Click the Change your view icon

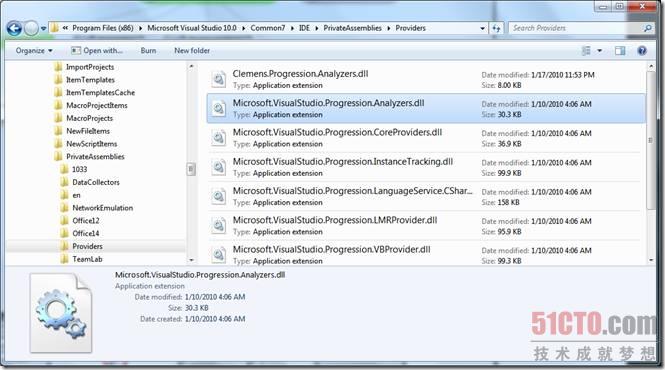[586, 51]
